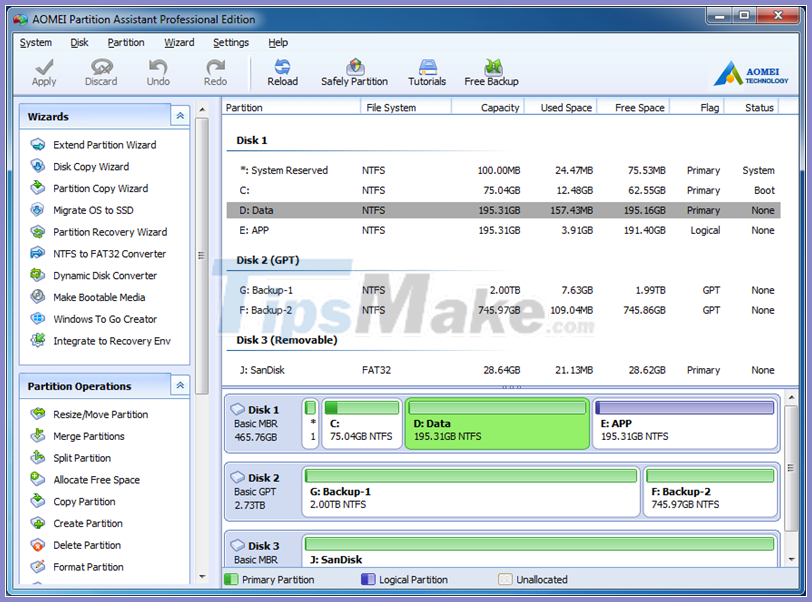Viewport: 812px width, 602px height.
Task: Open the Disk menu
Action: 78,42
